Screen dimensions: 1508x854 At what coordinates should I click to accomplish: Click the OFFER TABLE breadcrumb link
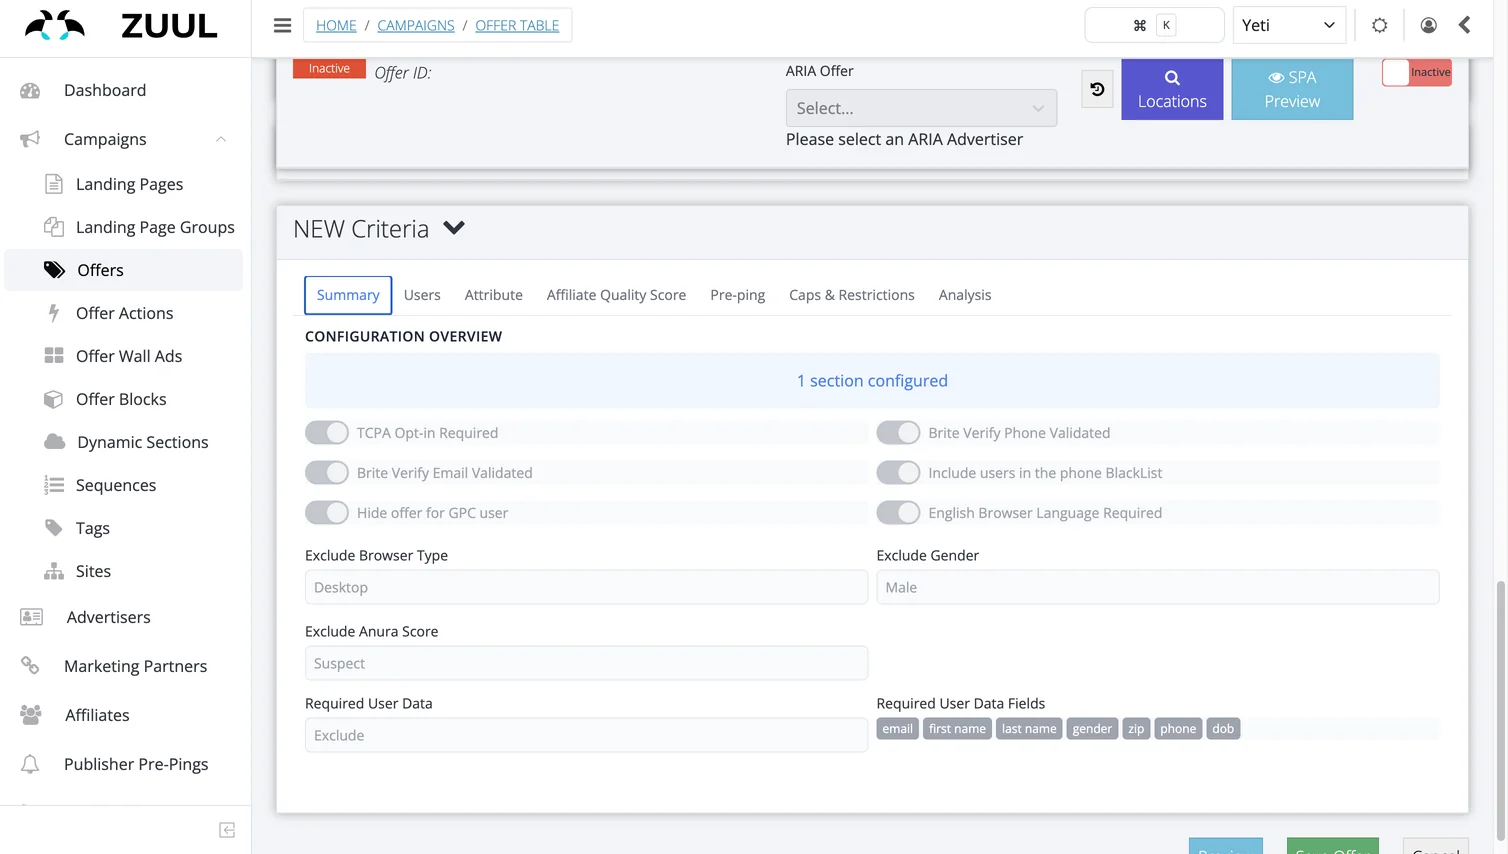(x=517, y=25)
